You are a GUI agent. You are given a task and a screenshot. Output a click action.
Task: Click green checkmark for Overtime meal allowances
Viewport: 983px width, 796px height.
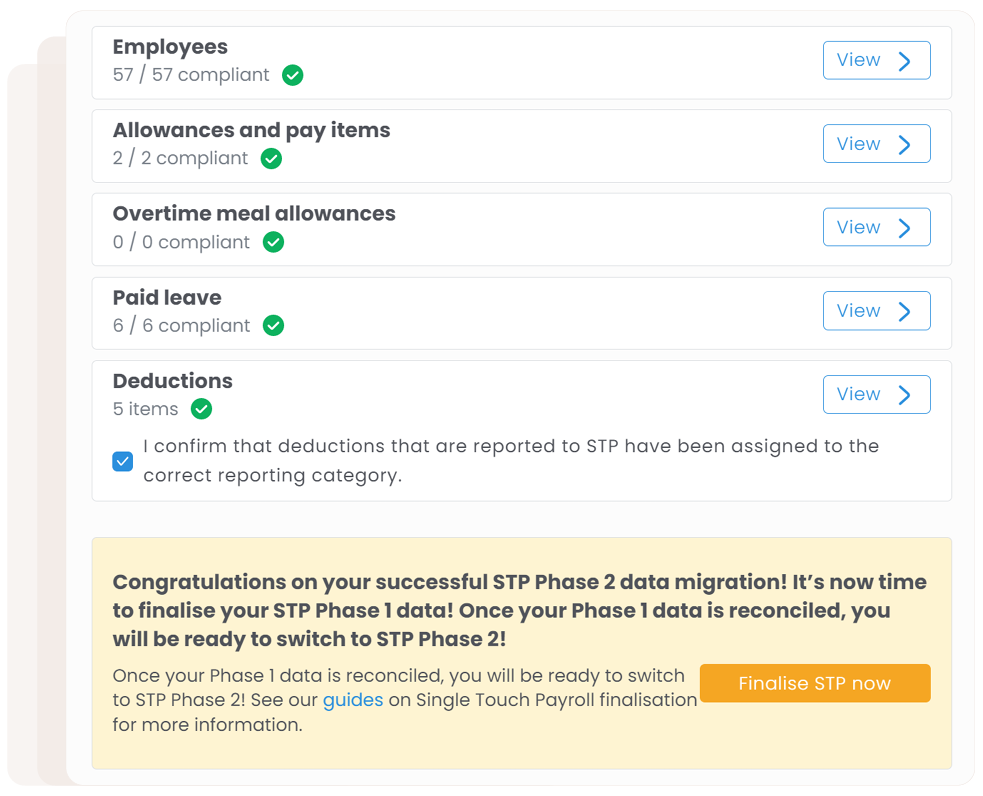point(273,242)
